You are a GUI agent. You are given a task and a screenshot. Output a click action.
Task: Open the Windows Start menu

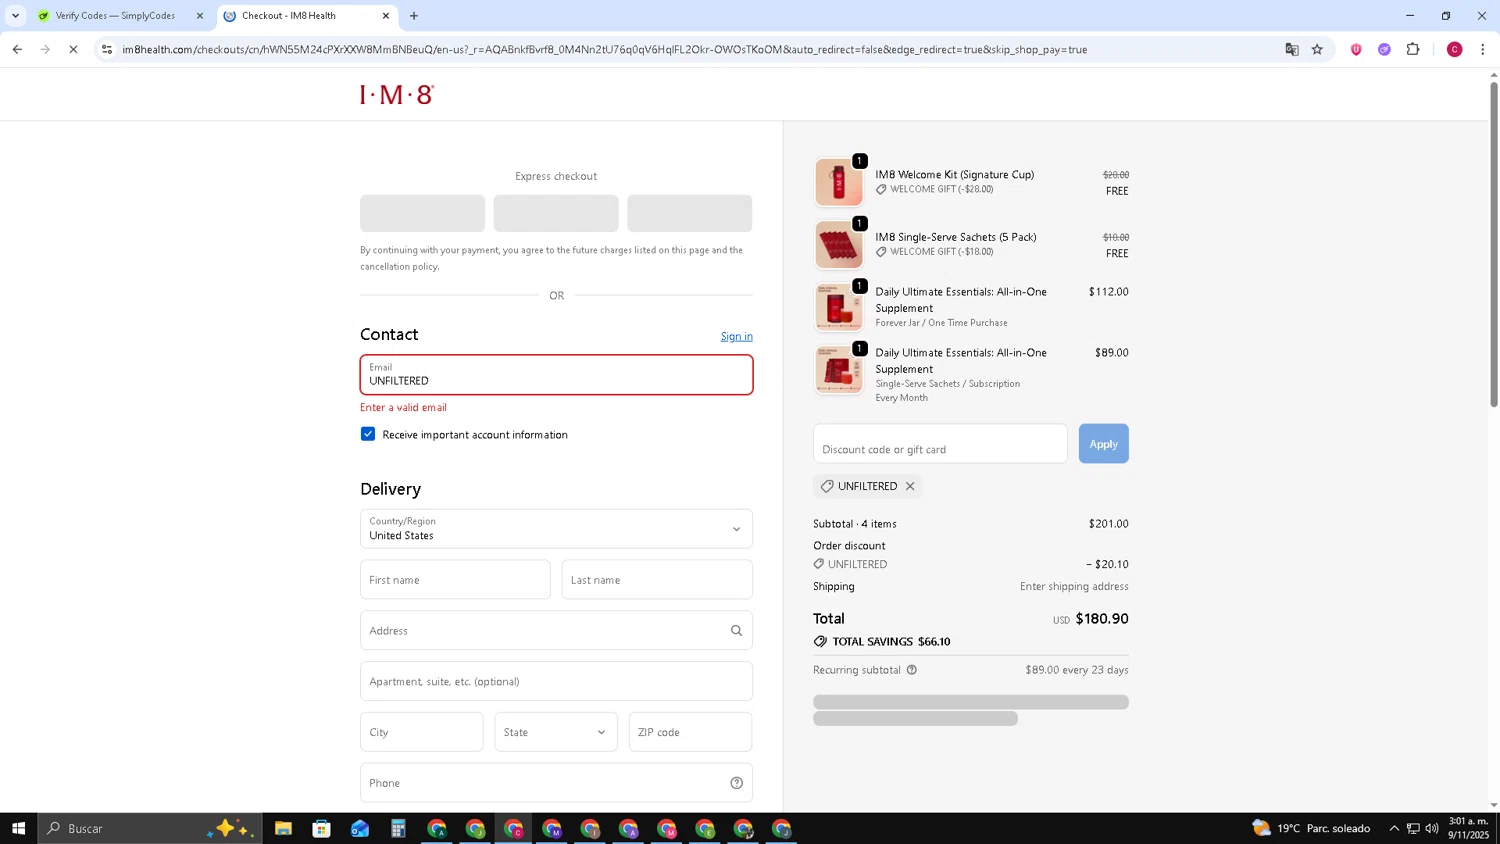click(x=18, y=828)
